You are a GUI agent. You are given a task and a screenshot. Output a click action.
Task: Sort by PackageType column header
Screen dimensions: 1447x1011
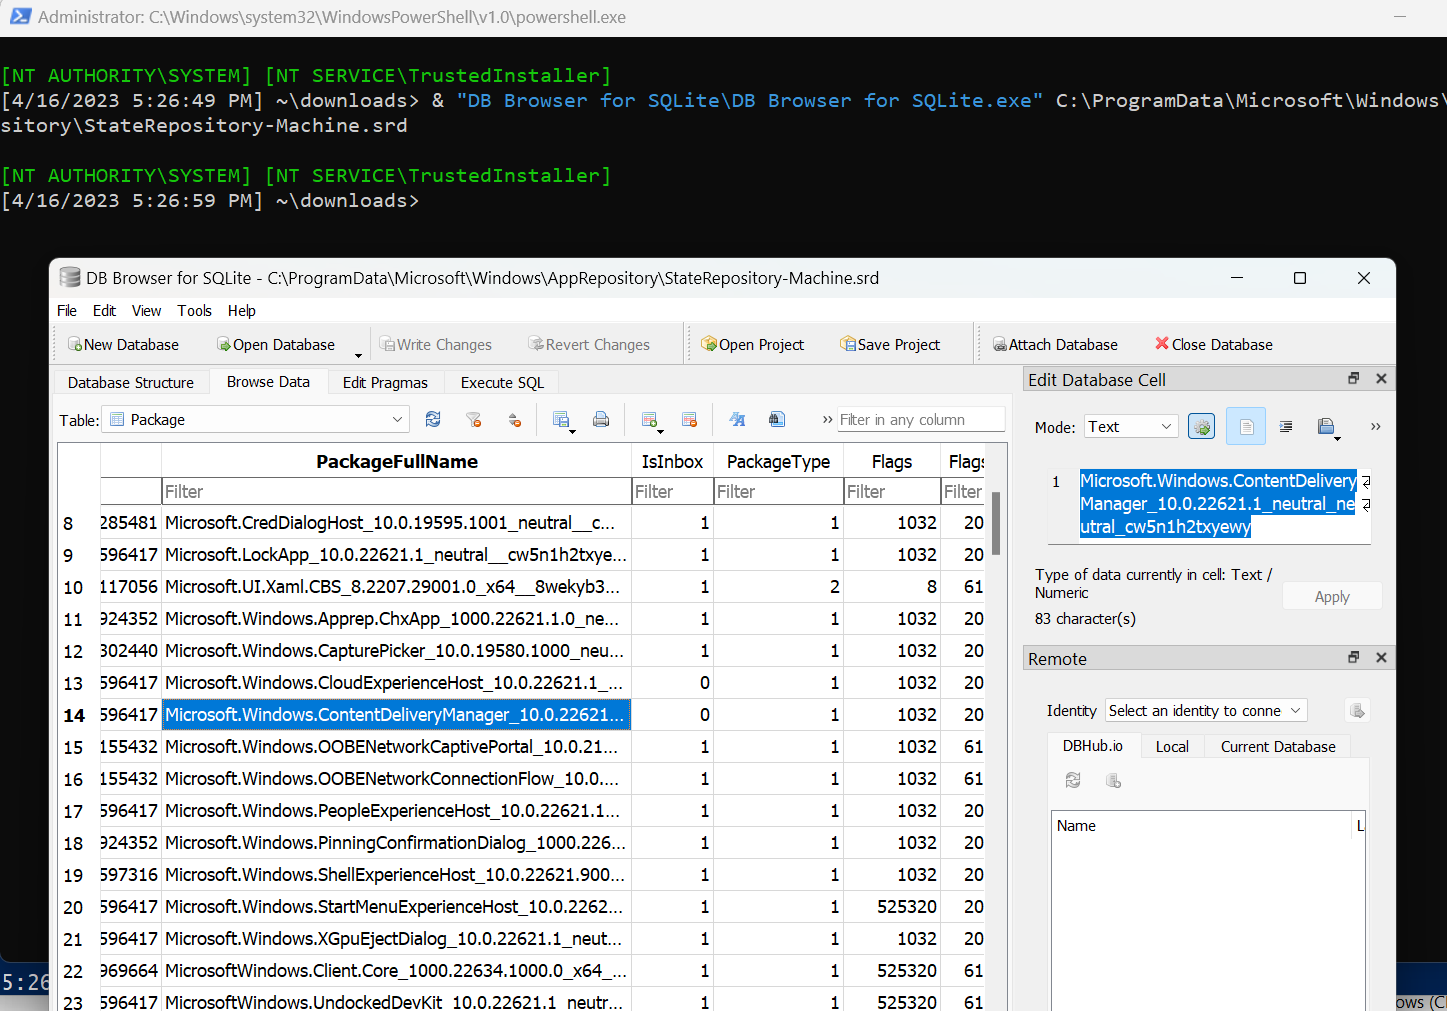click(x=779, y=462)
